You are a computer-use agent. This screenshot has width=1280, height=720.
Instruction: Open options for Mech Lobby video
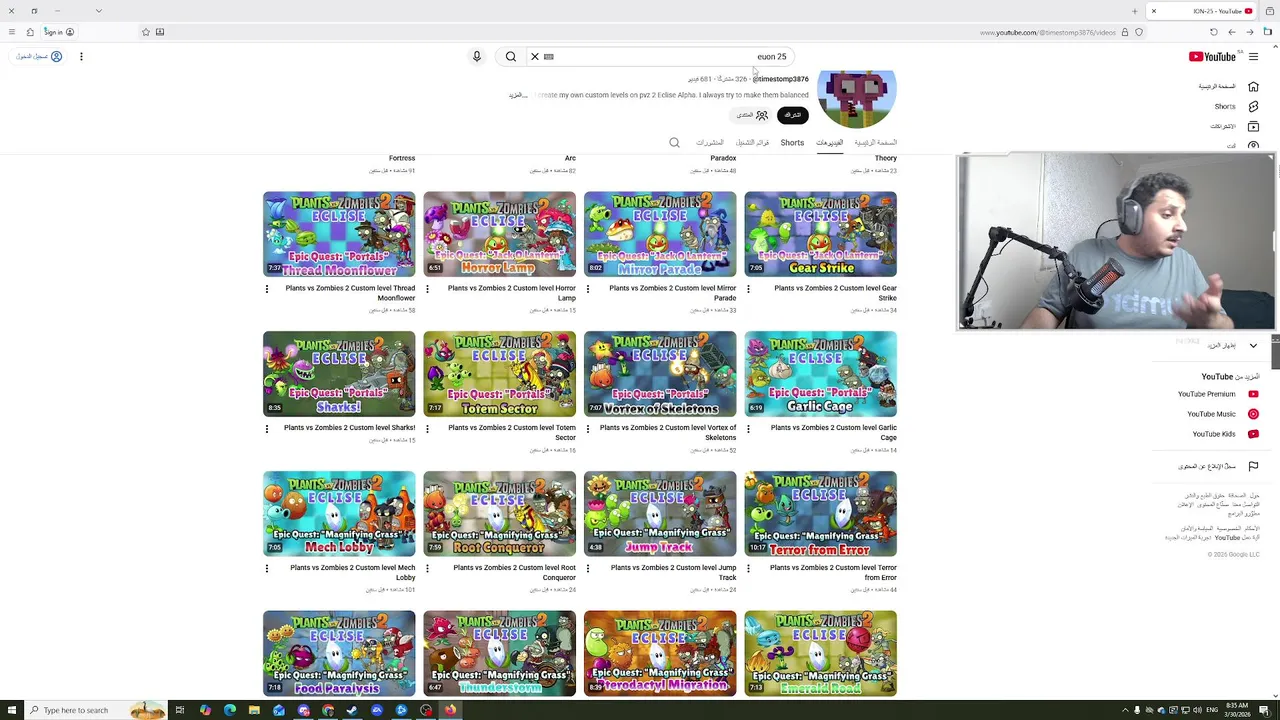tap(267, 569)
